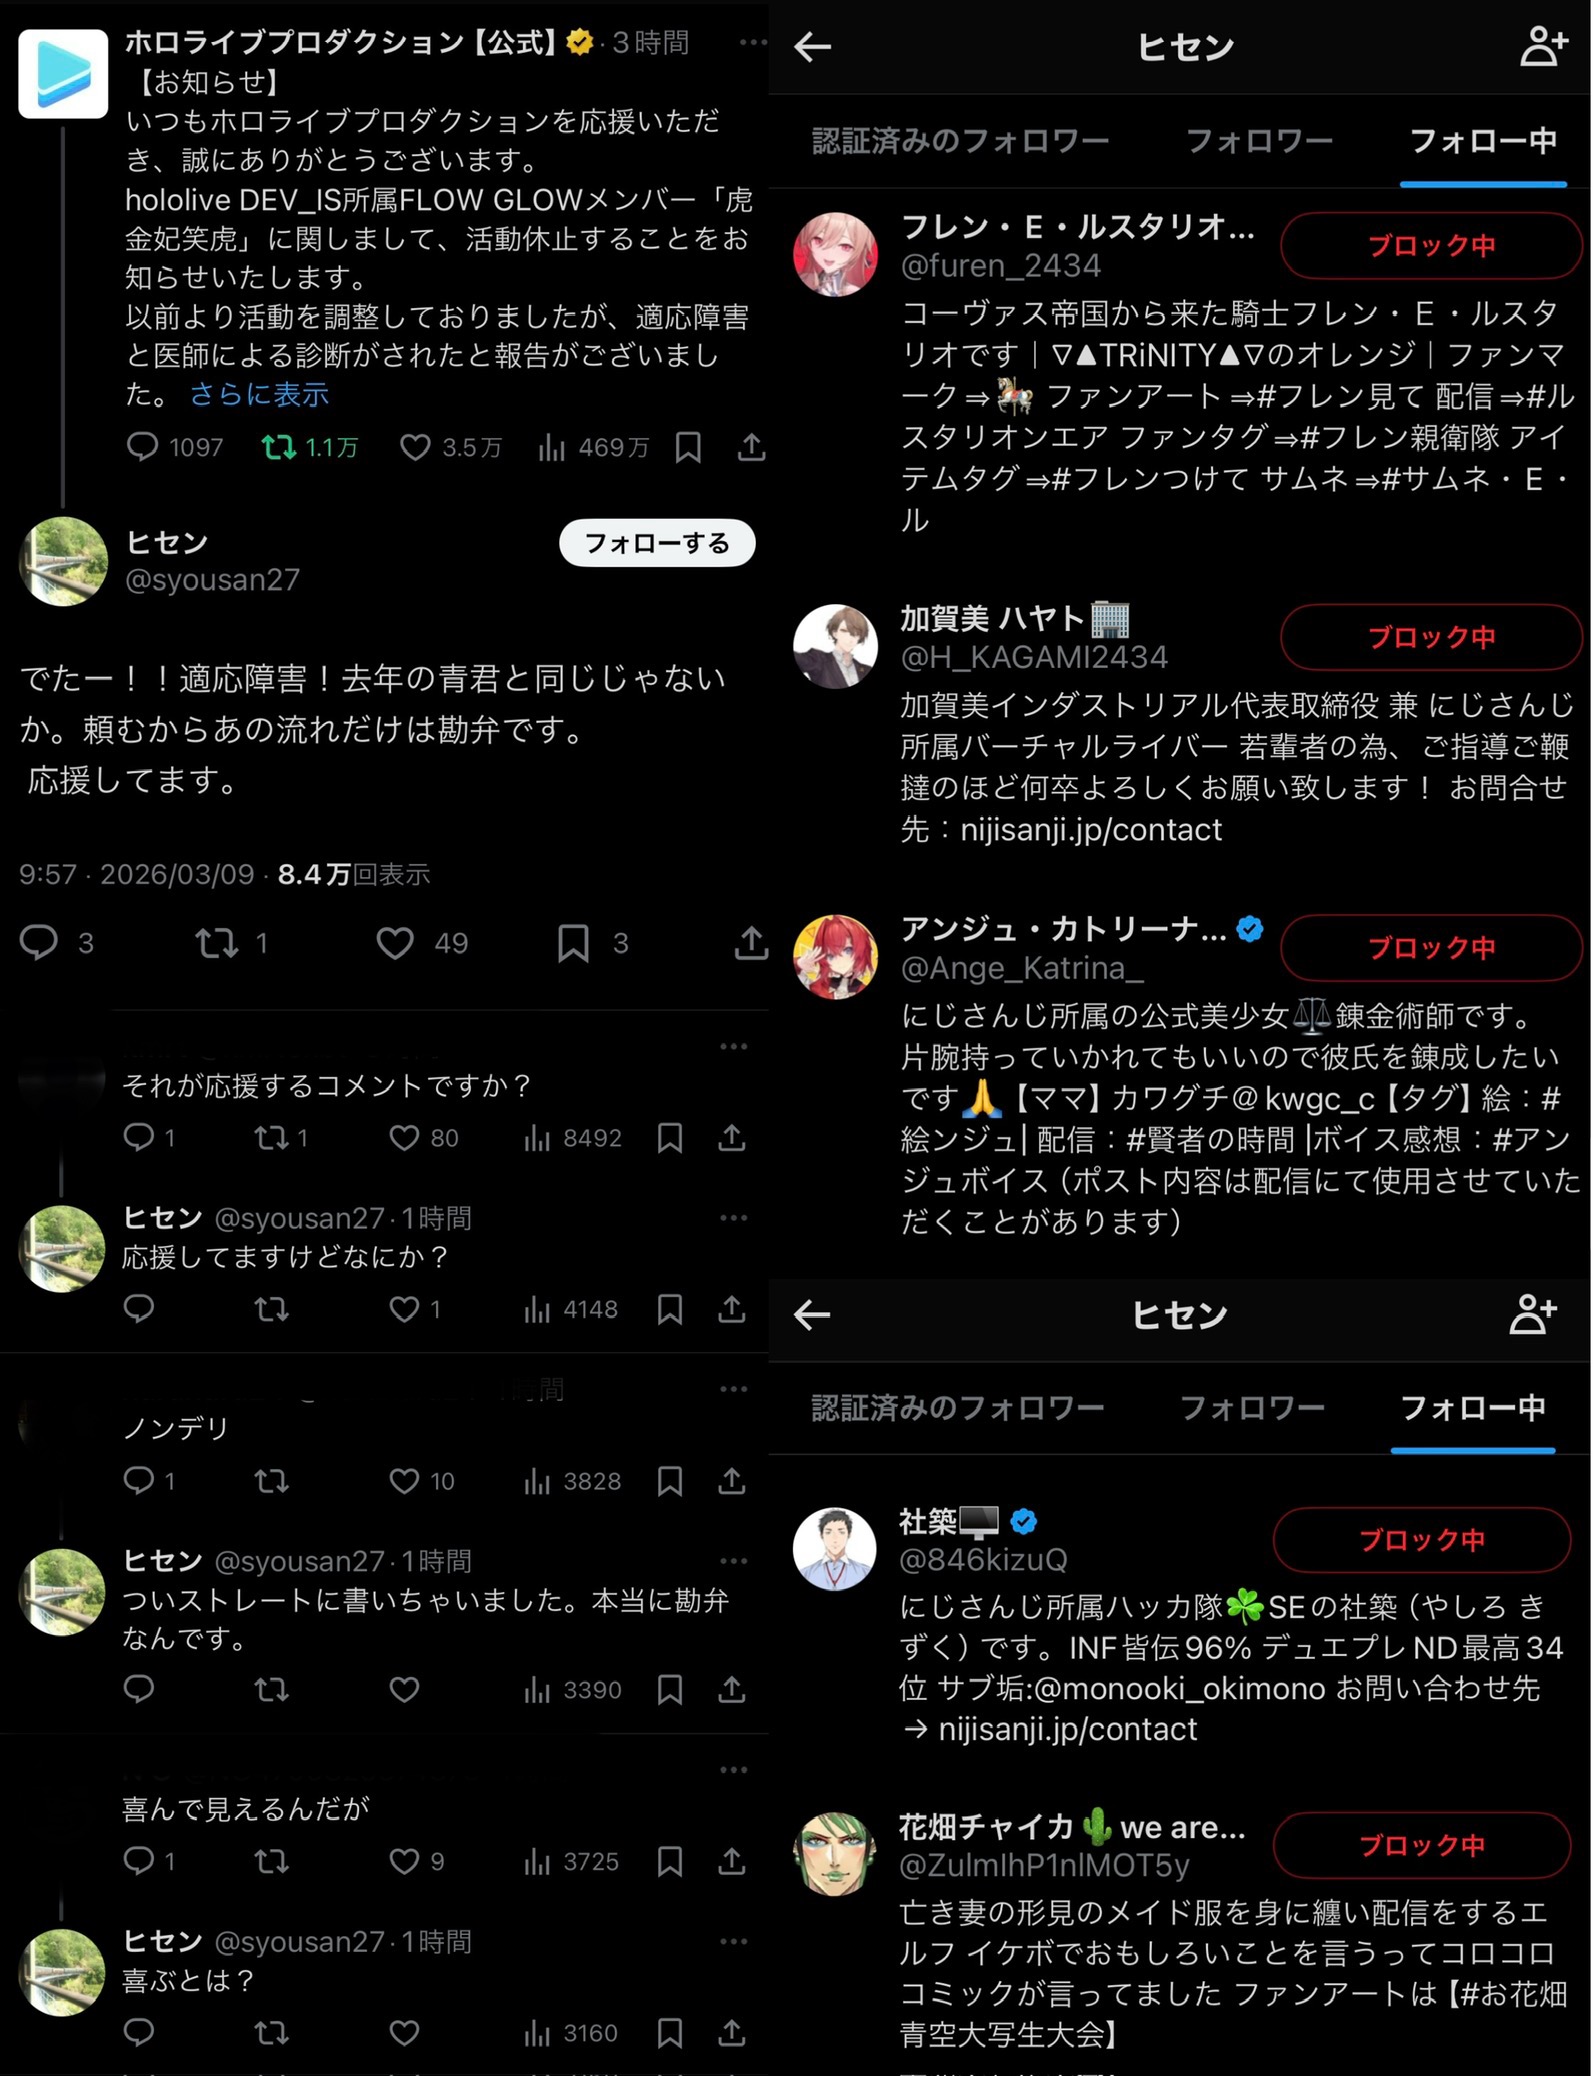The height and width of the screenshot is (2076, 1593).
Task: Toggle ブロック中 for フレン・E・ルスタリオ
Action: pyautogui.click(x=1431, y=246)
